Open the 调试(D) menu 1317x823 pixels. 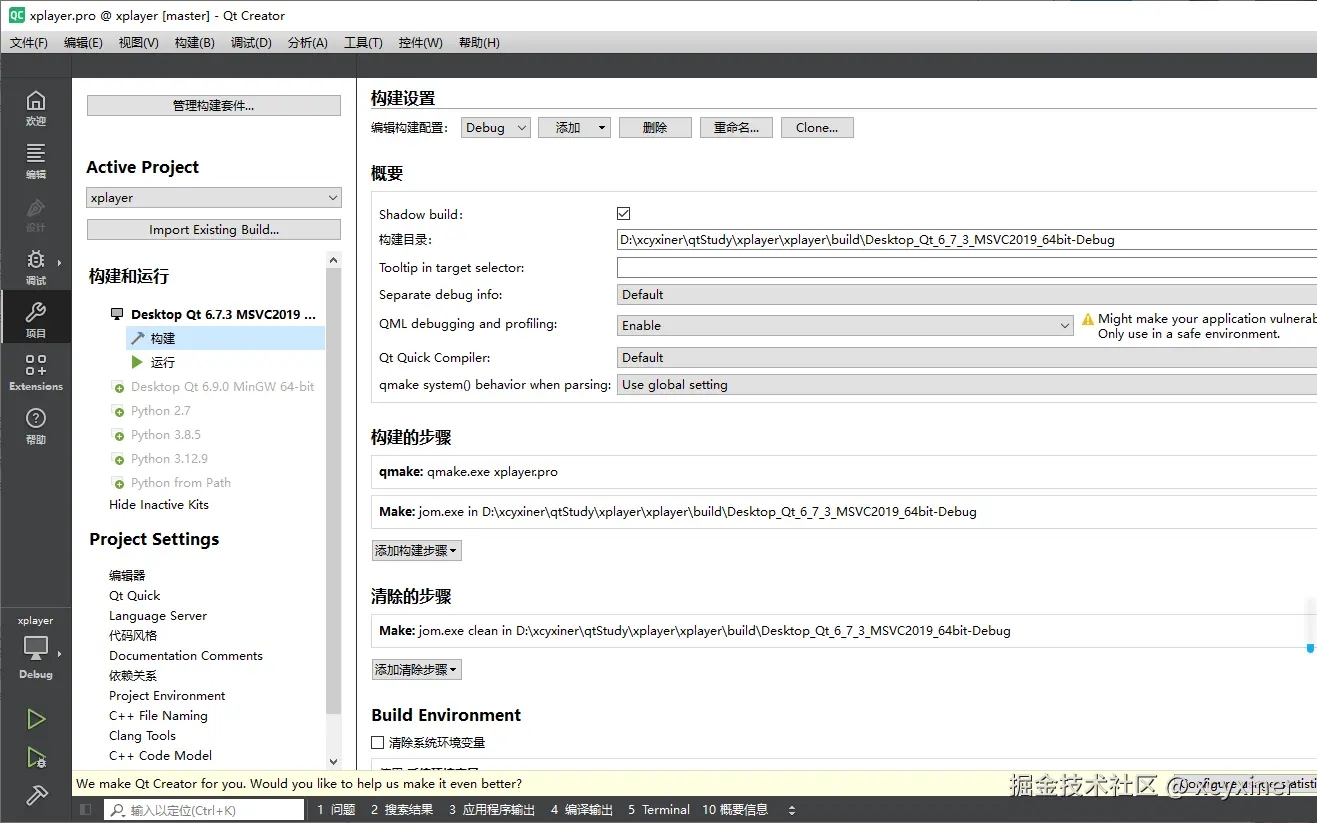click(251, 43)
